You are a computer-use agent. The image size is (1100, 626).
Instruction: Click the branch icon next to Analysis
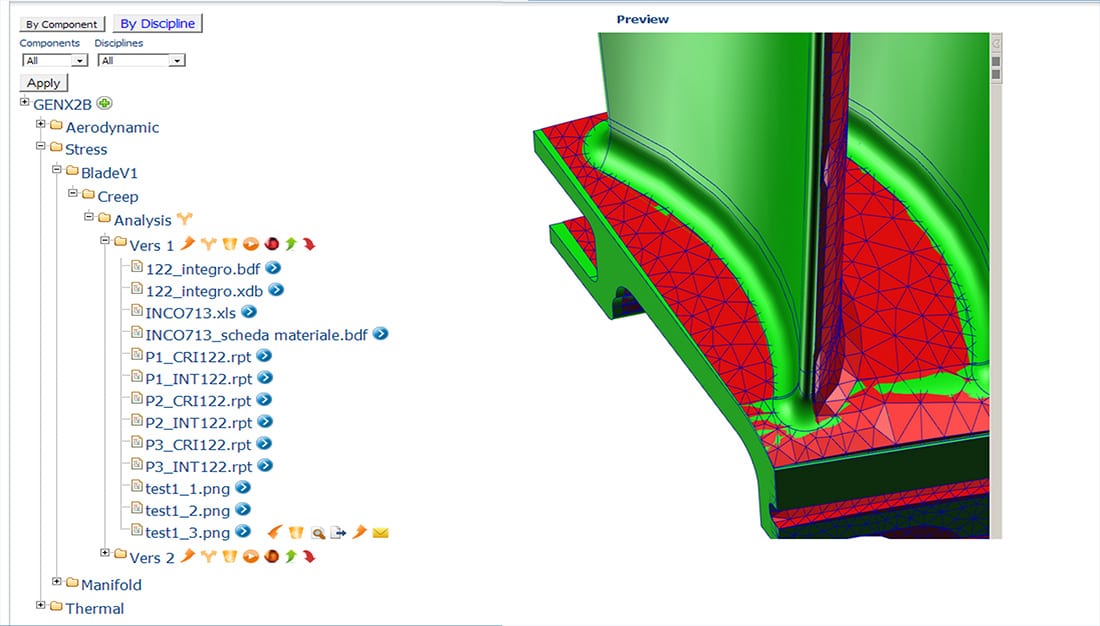185,220
